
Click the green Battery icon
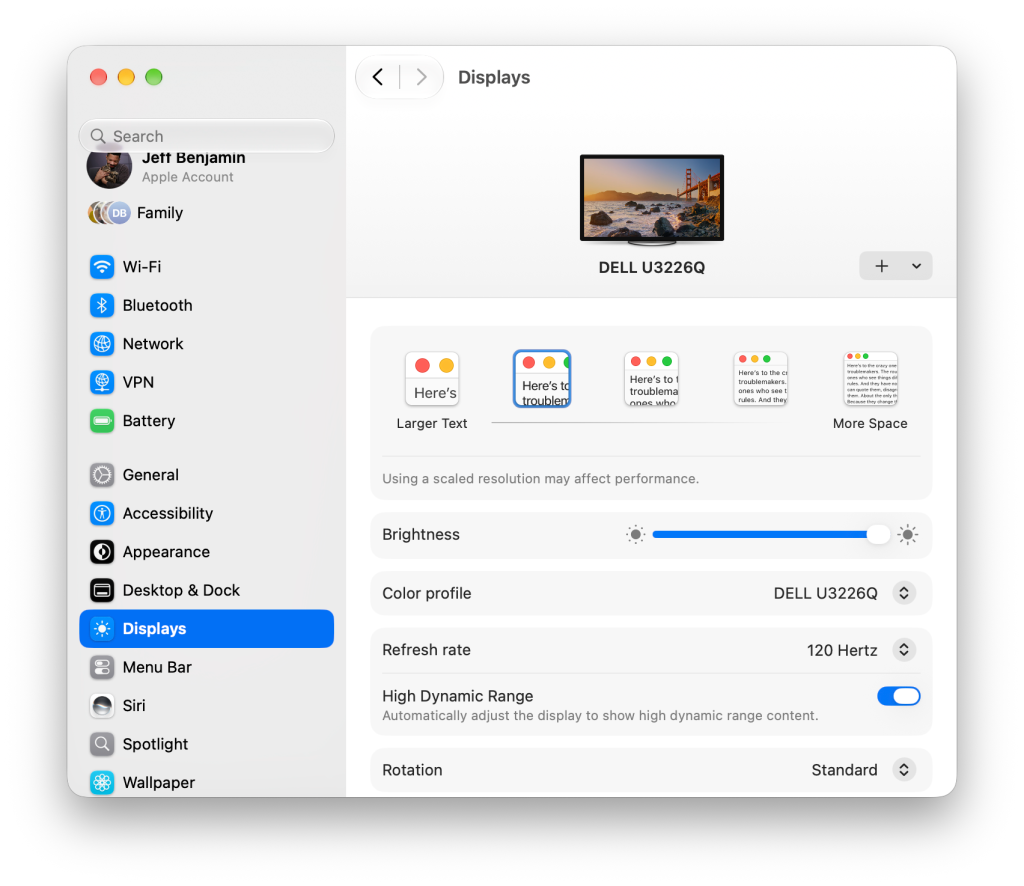click(x=102, y=421)
